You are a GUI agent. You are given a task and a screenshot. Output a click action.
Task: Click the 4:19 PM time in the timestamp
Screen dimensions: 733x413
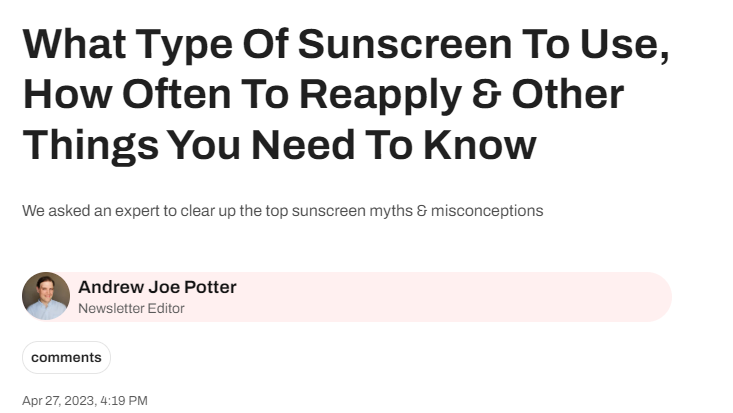click(x=124, y=400)
